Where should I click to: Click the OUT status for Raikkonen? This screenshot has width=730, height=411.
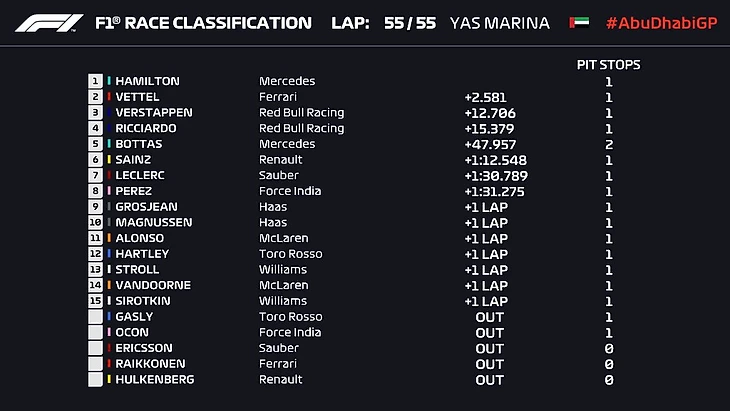coord(489,364)
